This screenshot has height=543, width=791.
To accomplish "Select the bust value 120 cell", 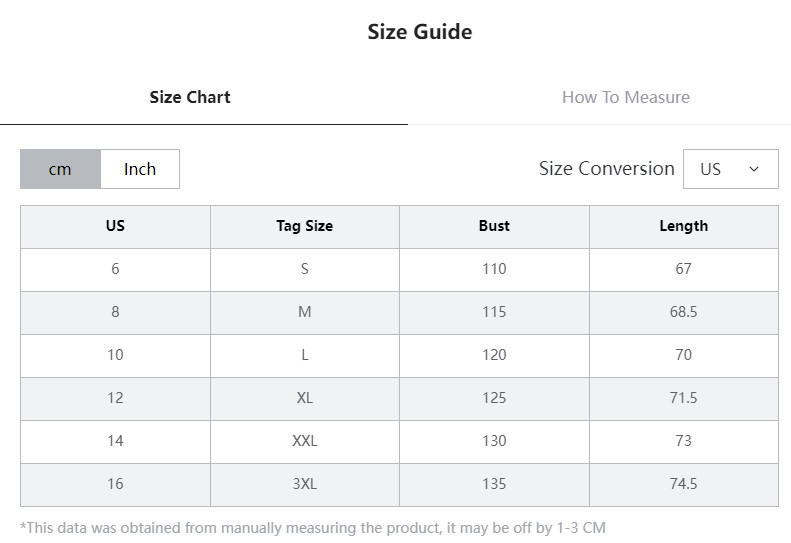I will pos(494,355).
